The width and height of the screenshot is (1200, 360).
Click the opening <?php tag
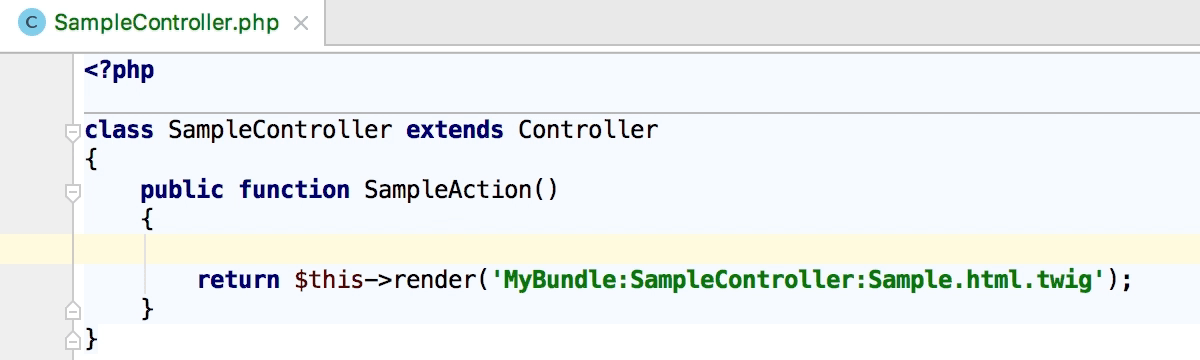(120, 71)
